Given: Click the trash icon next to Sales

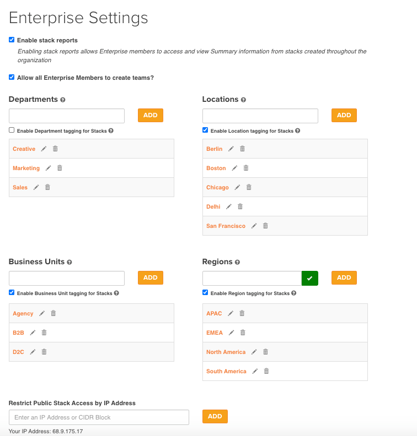Looking at the screenshot, I should click(x=48, y=187).
